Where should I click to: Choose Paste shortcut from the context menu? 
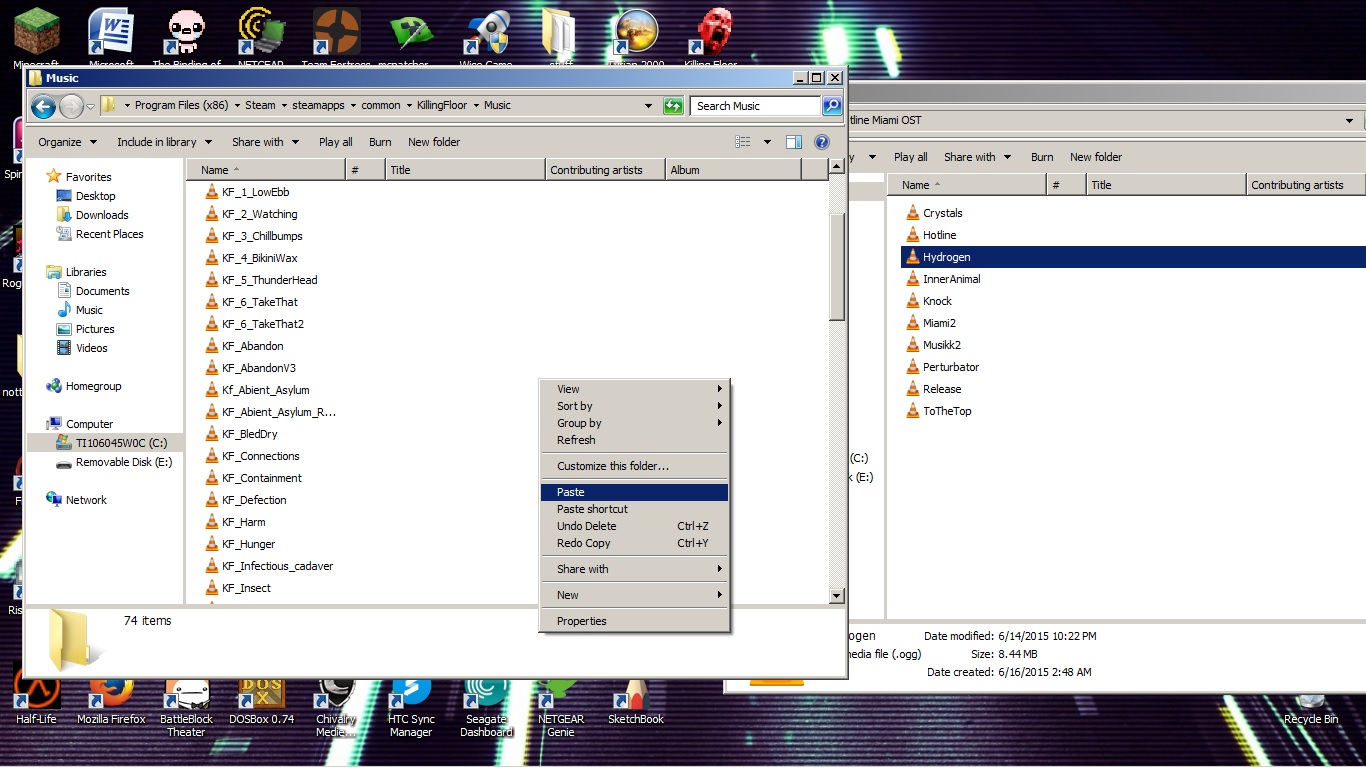click(x=634, y=509)
